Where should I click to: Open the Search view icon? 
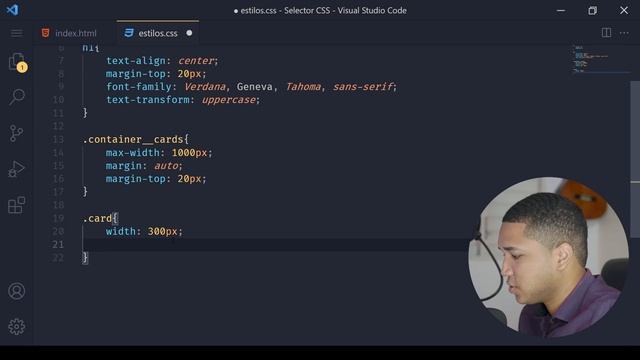click(17, 97)
